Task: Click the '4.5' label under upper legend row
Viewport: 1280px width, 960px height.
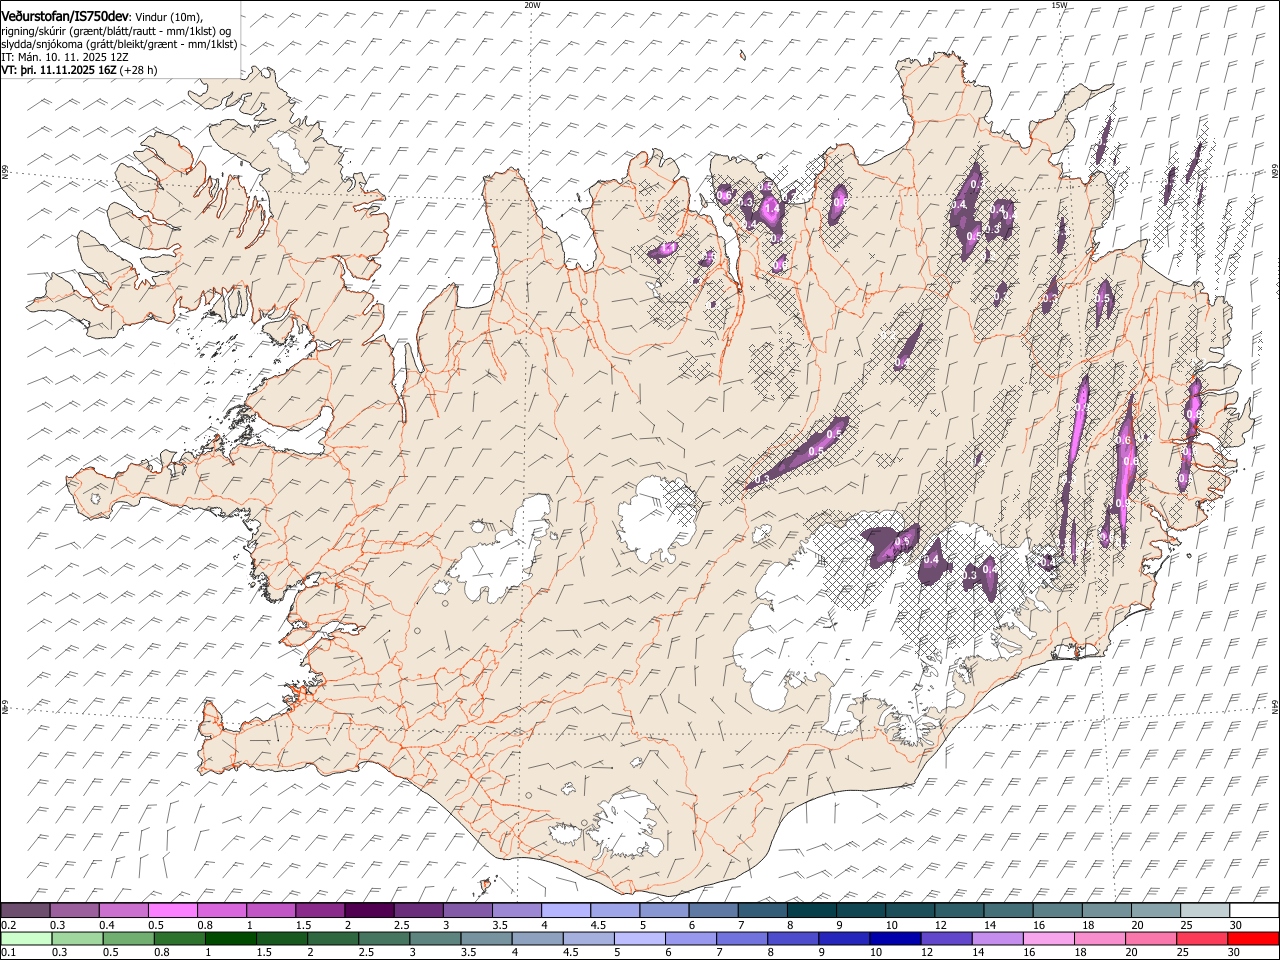Action: pyautogui.click(x=598, y=925)
